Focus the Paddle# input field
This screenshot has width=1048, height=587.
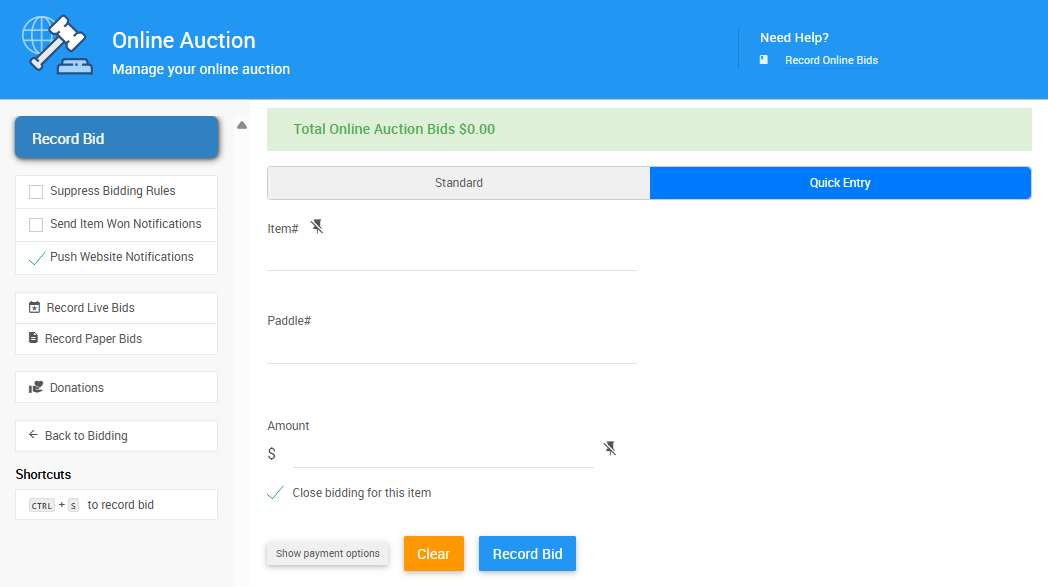coord(452,349)
